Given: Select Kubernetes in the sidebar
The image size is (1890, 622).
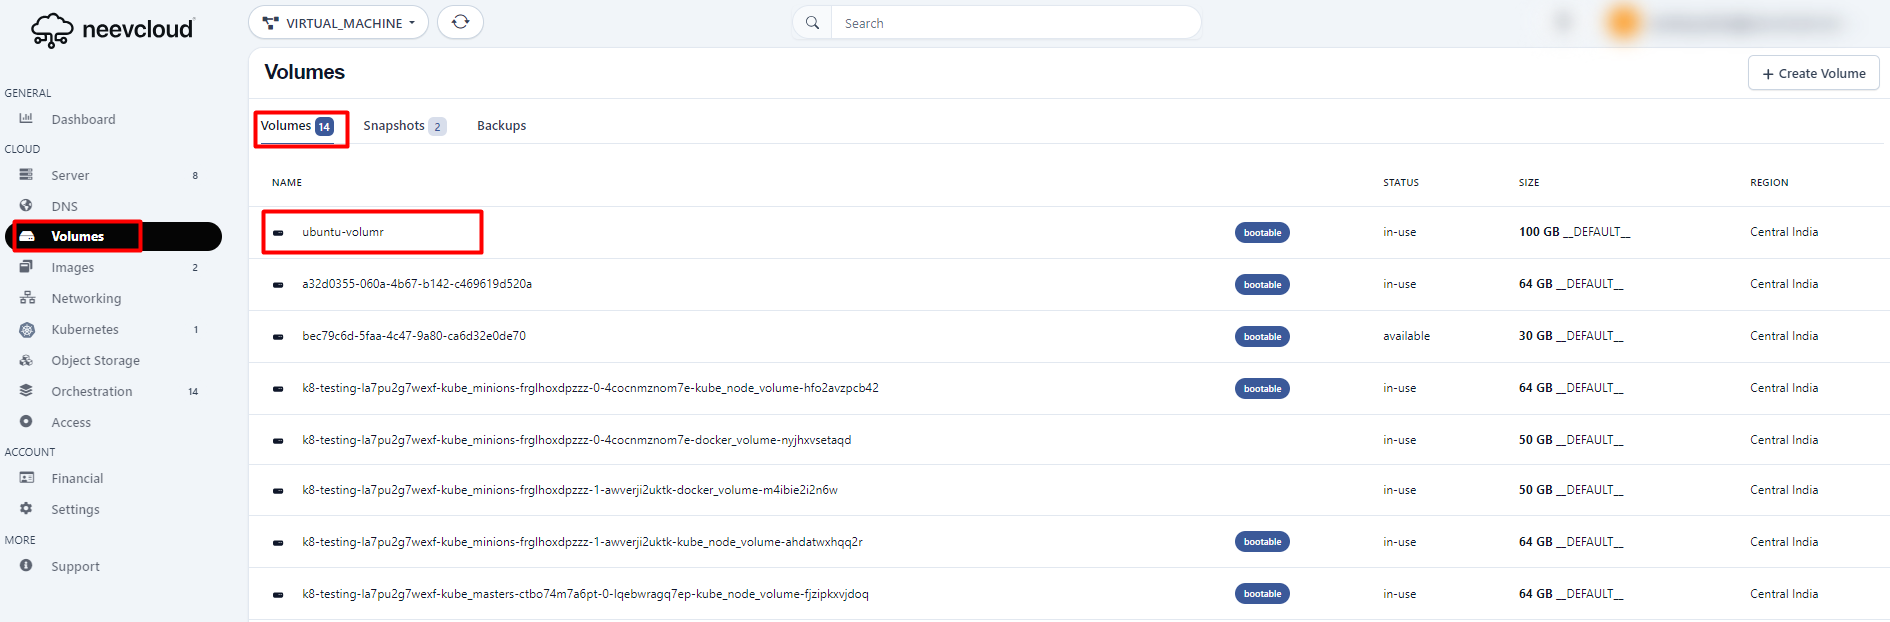Looking at the screenshot, I should coord(85,329).
